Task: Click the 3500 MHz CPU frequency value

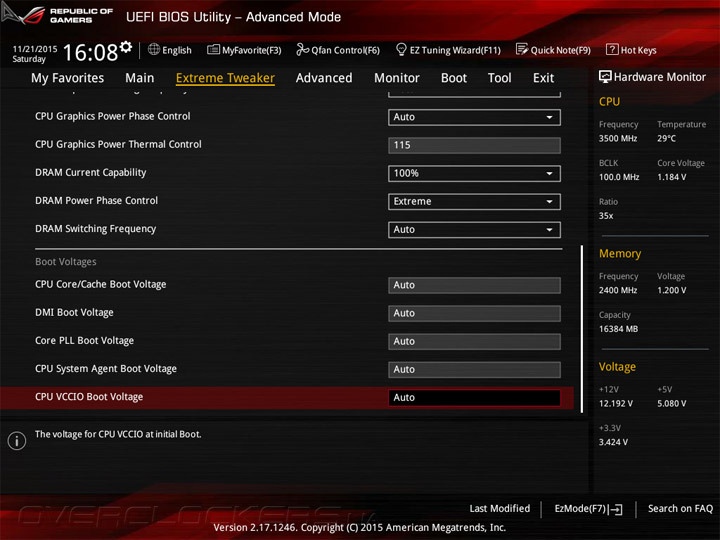Action: 618,139
